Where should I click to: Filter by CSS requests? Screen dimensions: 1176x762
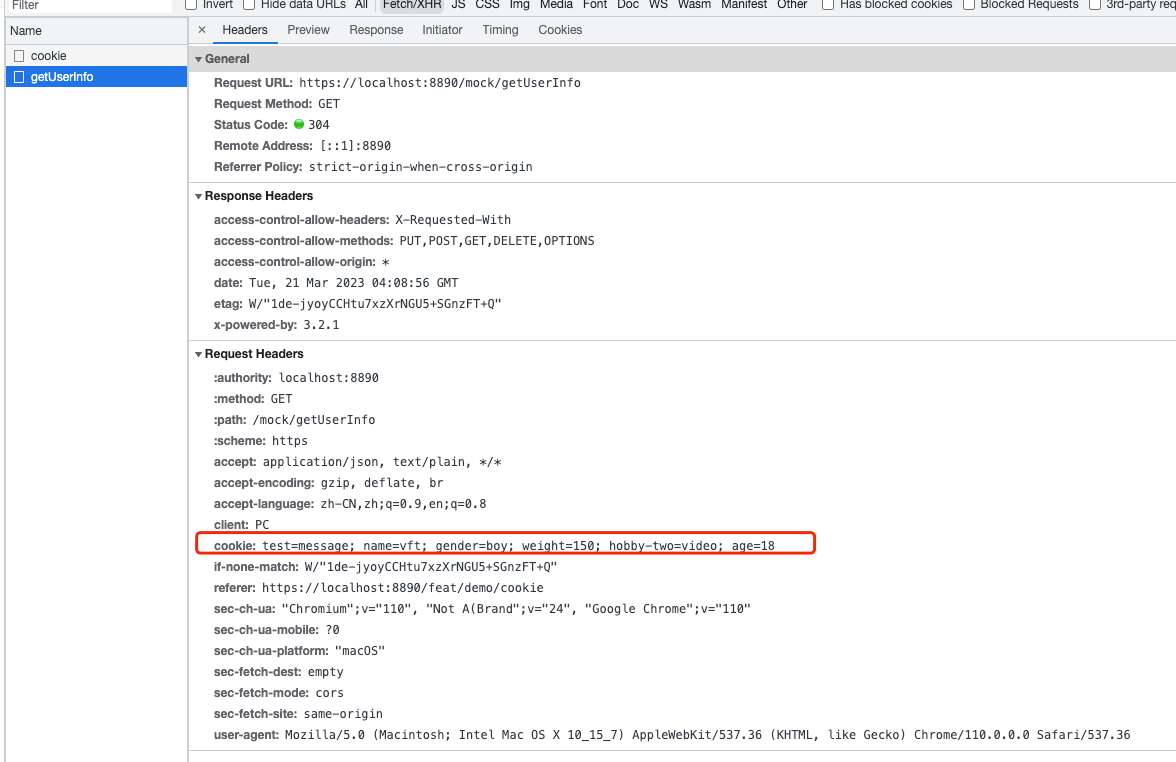pyautogui.click(x=488, y=4)
